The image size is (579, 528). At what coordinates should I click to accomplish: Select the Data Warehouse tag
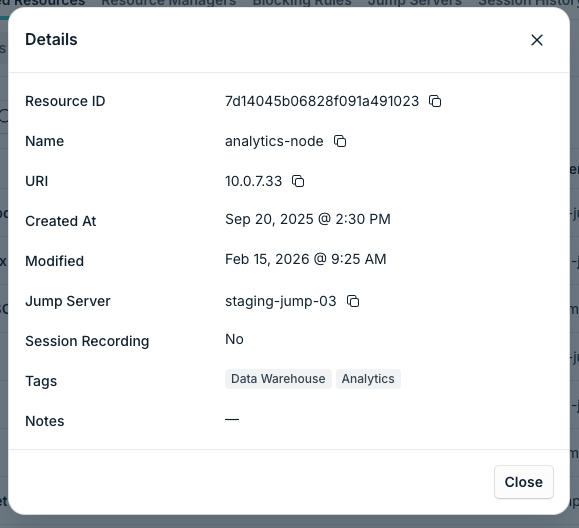pyautogui.click(x=278, y=379)
